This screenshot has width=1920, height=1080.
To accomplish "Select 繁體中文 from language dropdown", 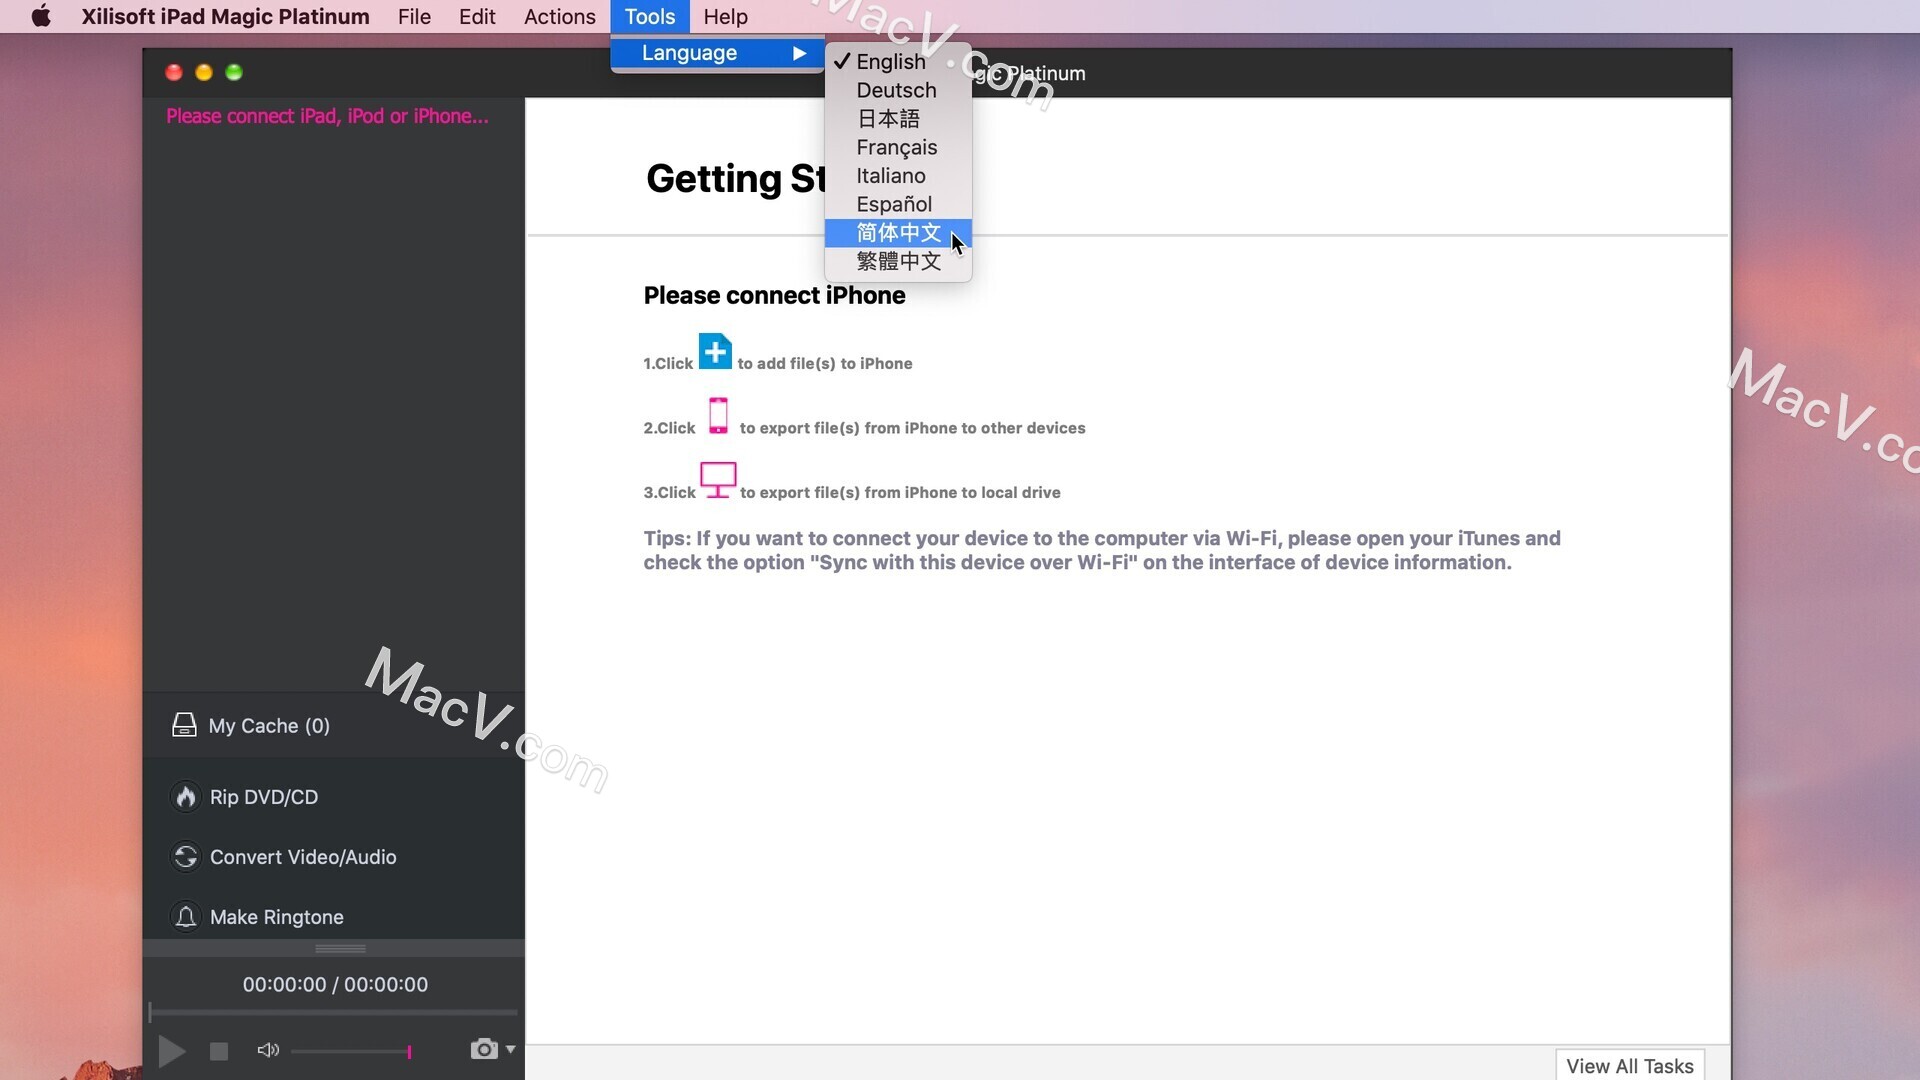I will (898, 261).
